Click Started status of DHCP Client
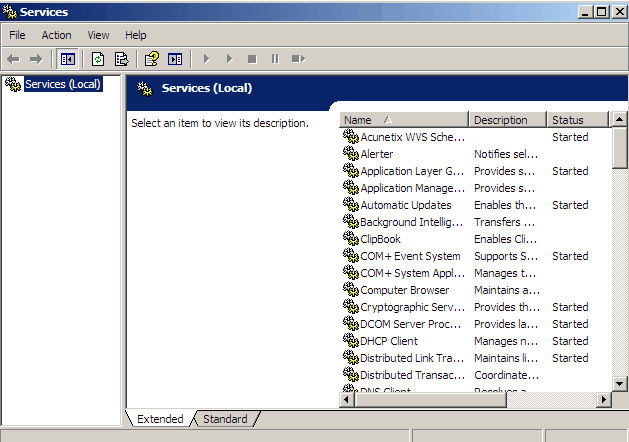This screenshot has height=442, width=629. pos(570,341)
